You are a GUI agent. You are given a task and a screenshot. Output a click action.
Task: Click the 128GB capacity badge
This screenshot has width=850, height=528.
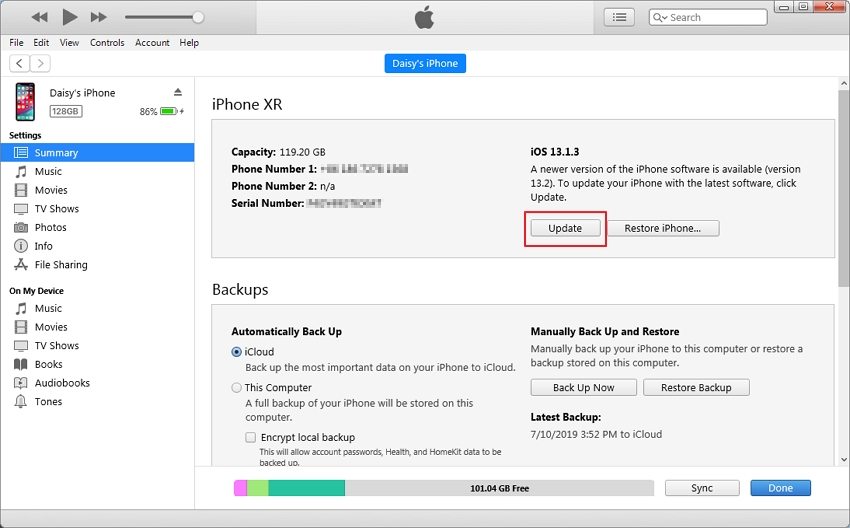66,111
